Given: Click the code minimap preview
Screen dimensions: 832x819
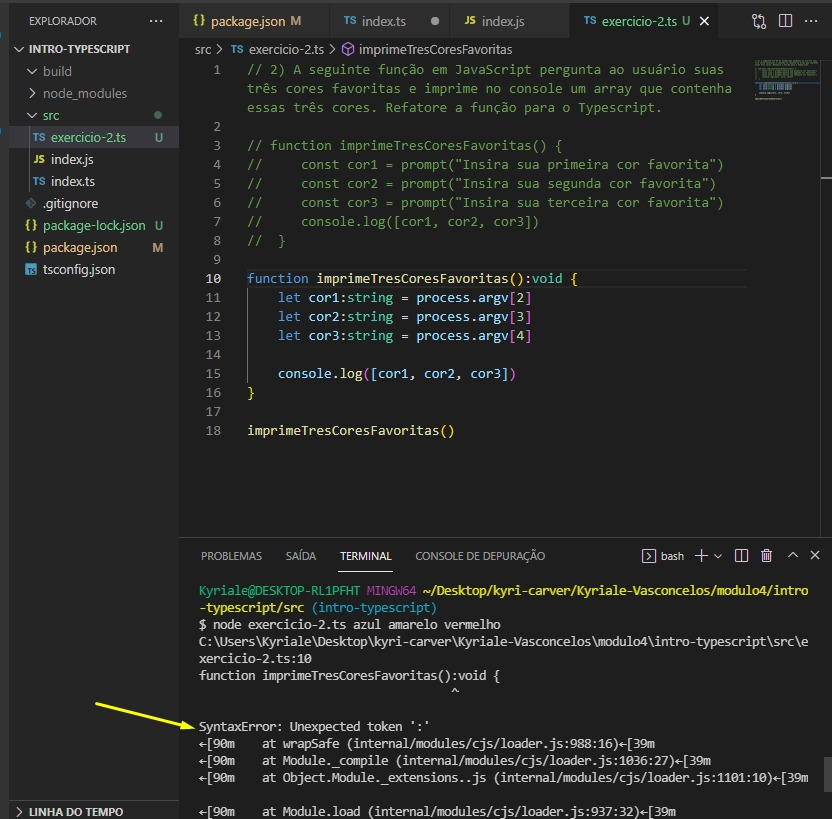Looking at the screenshot, I should (785, 80).
